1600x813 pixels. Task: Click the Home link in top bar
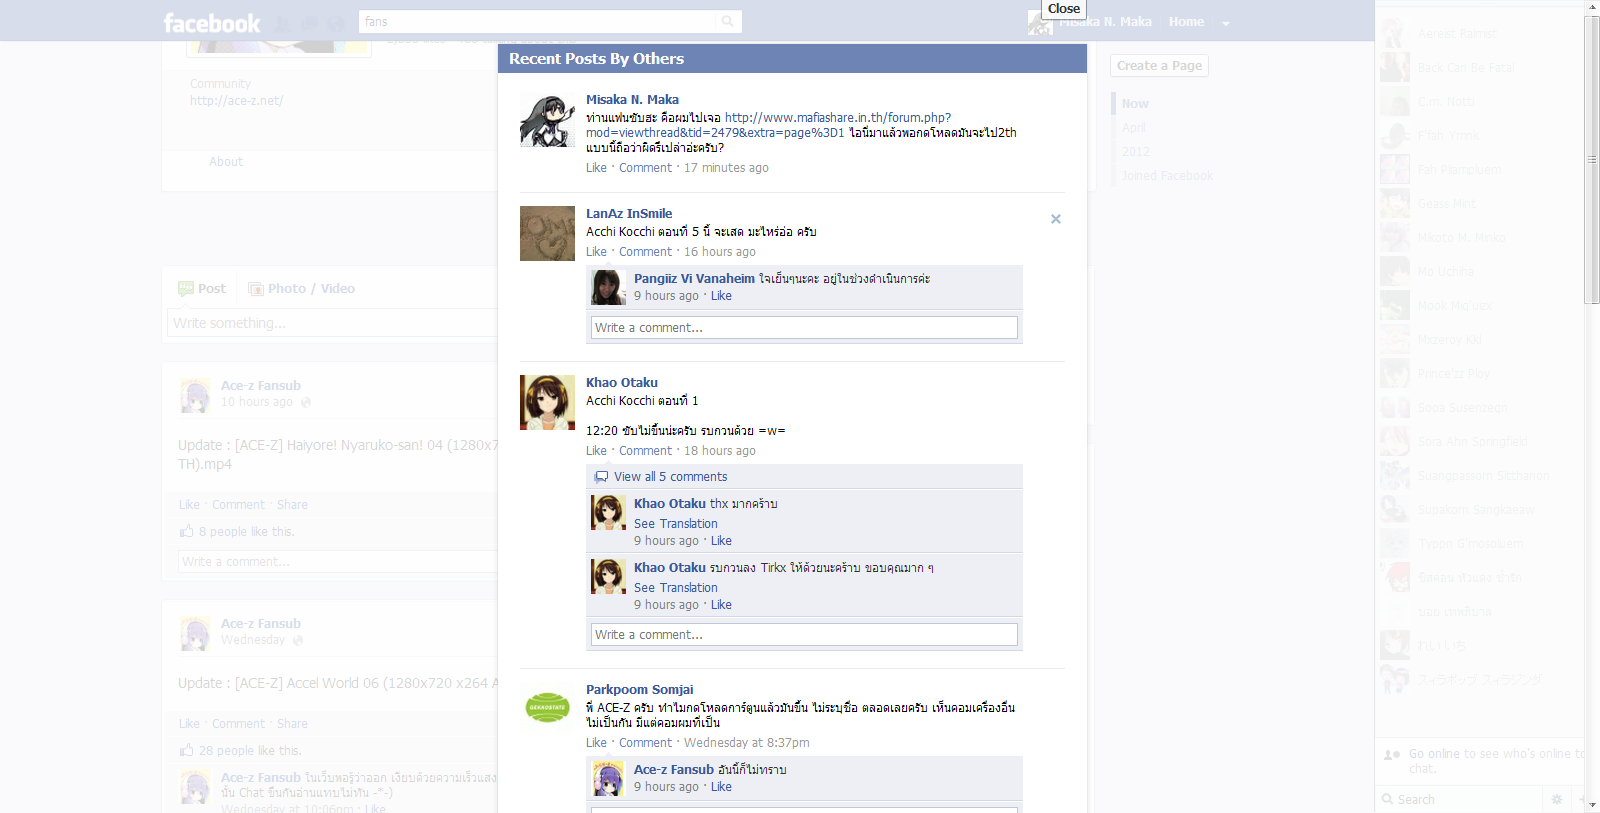[1186, 21]
